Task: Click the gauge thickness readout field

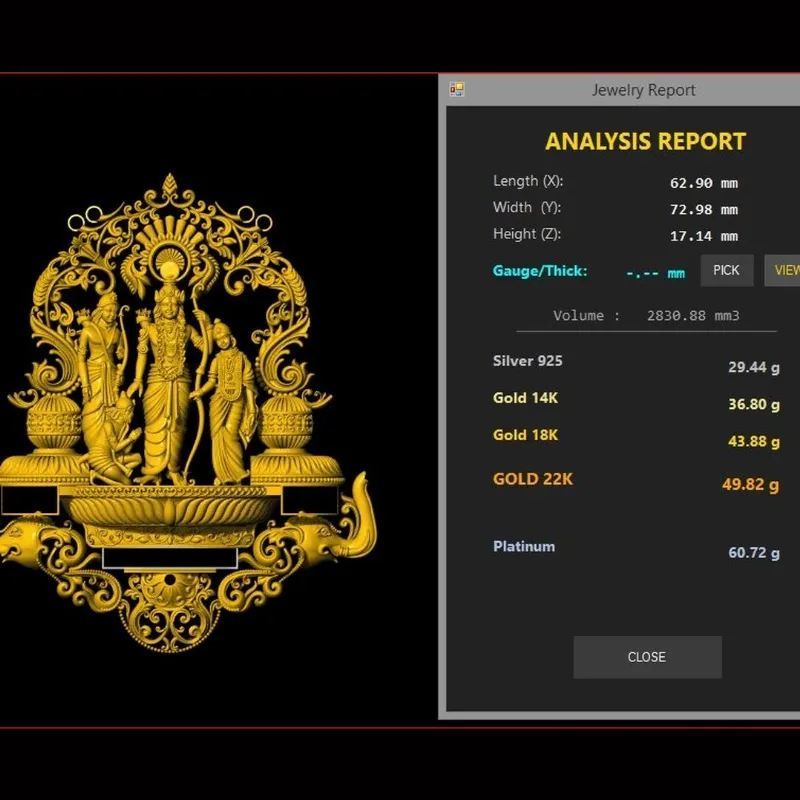Action: (x=655, y=273)
